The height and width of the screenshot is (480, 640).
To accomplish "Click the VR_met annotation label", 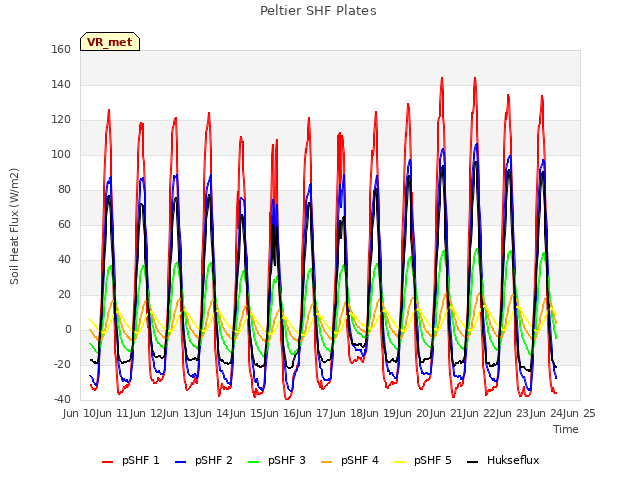I will tap(110, 42).
